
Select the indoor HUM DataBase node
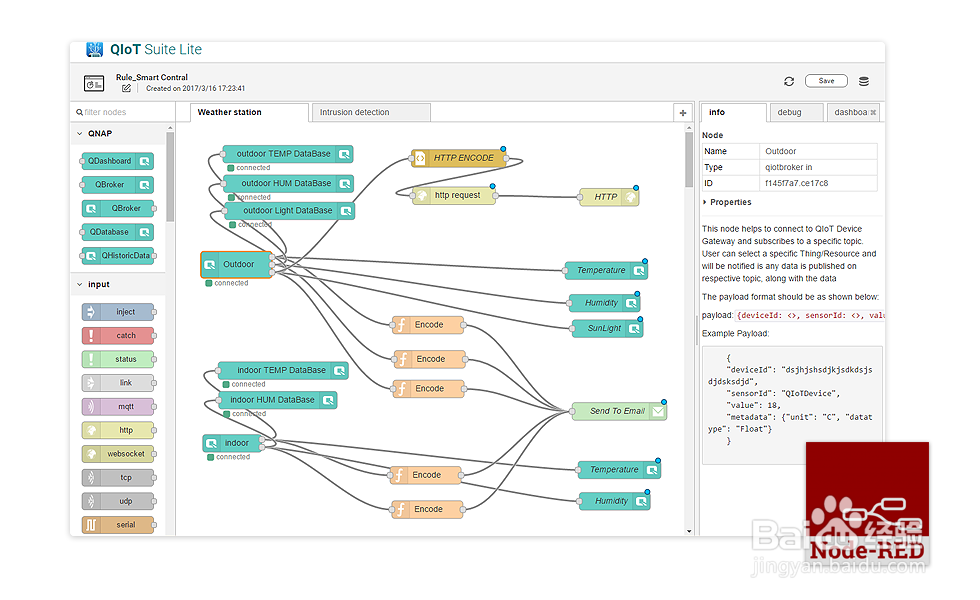[x=278, y=400]
